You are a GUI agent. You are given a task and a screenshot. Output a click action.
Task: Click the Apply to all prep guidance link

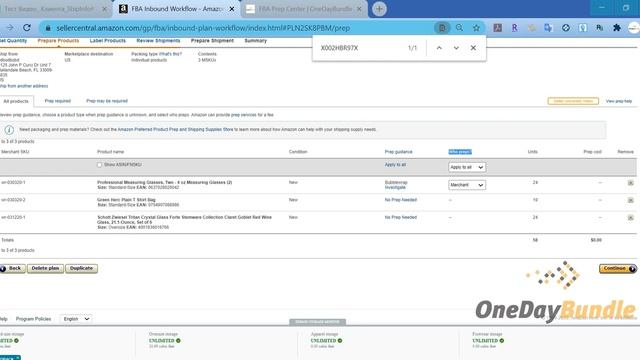click(x=395, y=165)
